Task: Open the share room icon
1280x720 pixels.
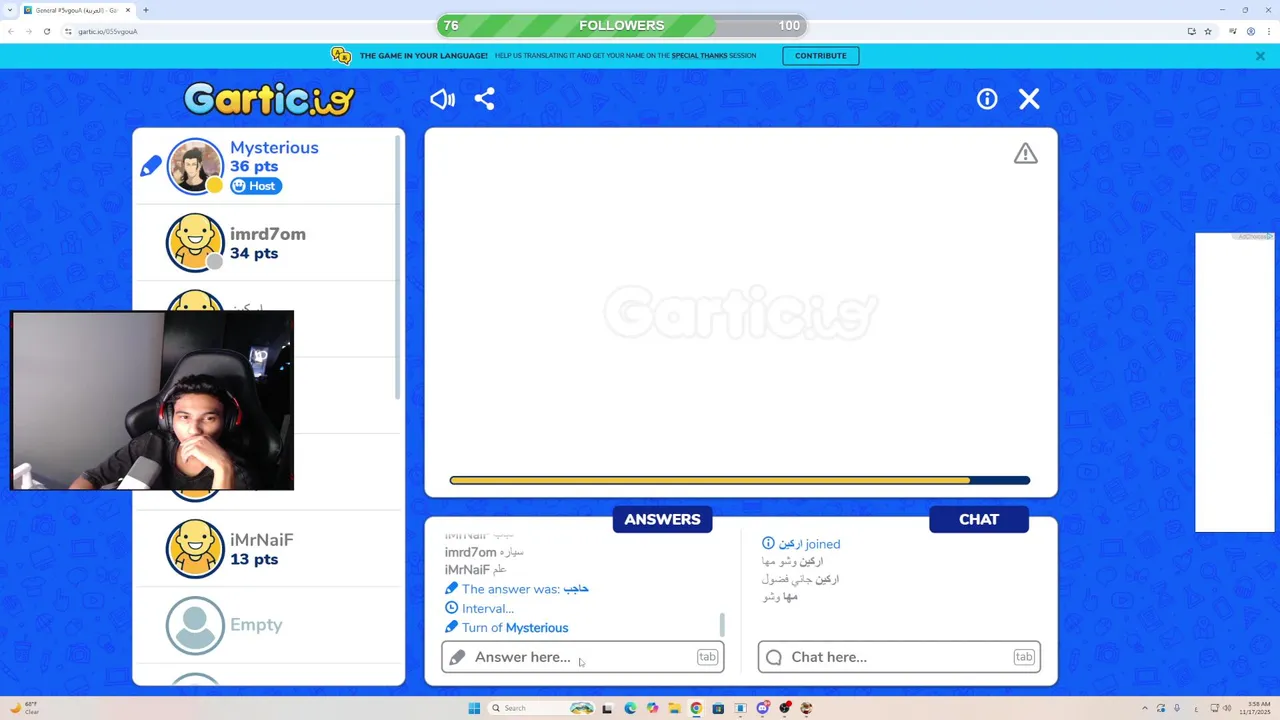Action: (485, 99)
